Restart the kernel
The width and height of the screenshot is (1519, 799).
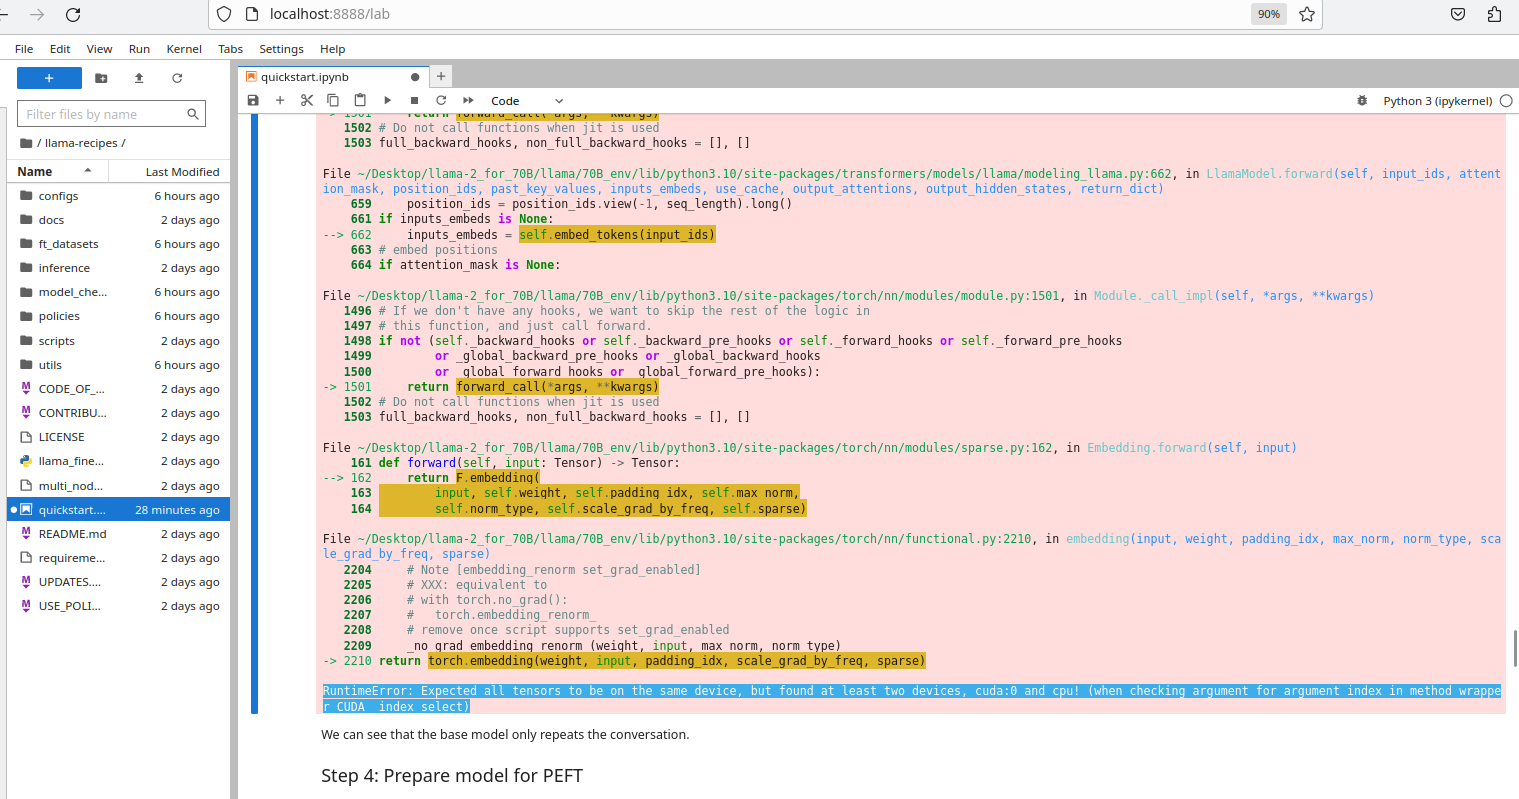440,100
